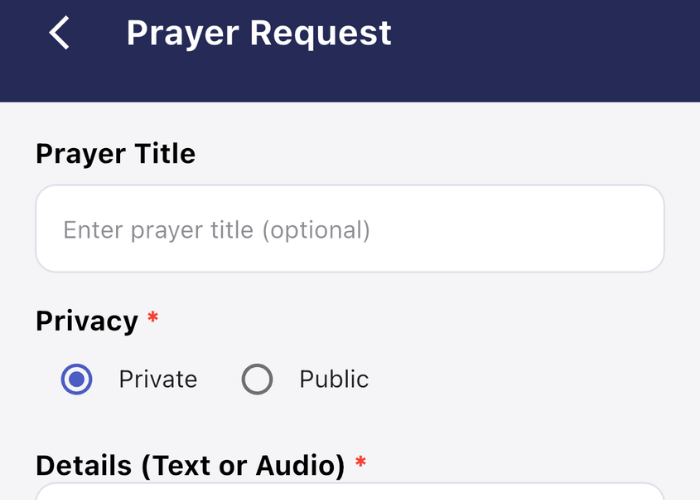
Task: Choose privacy by clicking the "Private" text
Action: [158, 380]
